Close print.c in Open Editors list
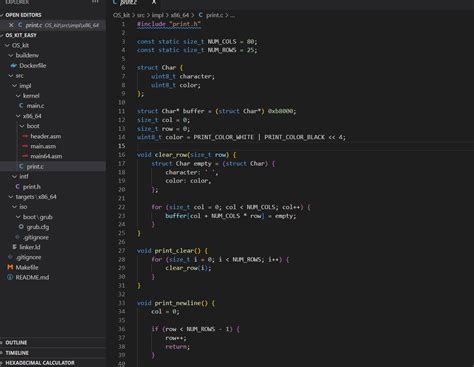This screenshot has width=474, height=367. pos(11,25)
